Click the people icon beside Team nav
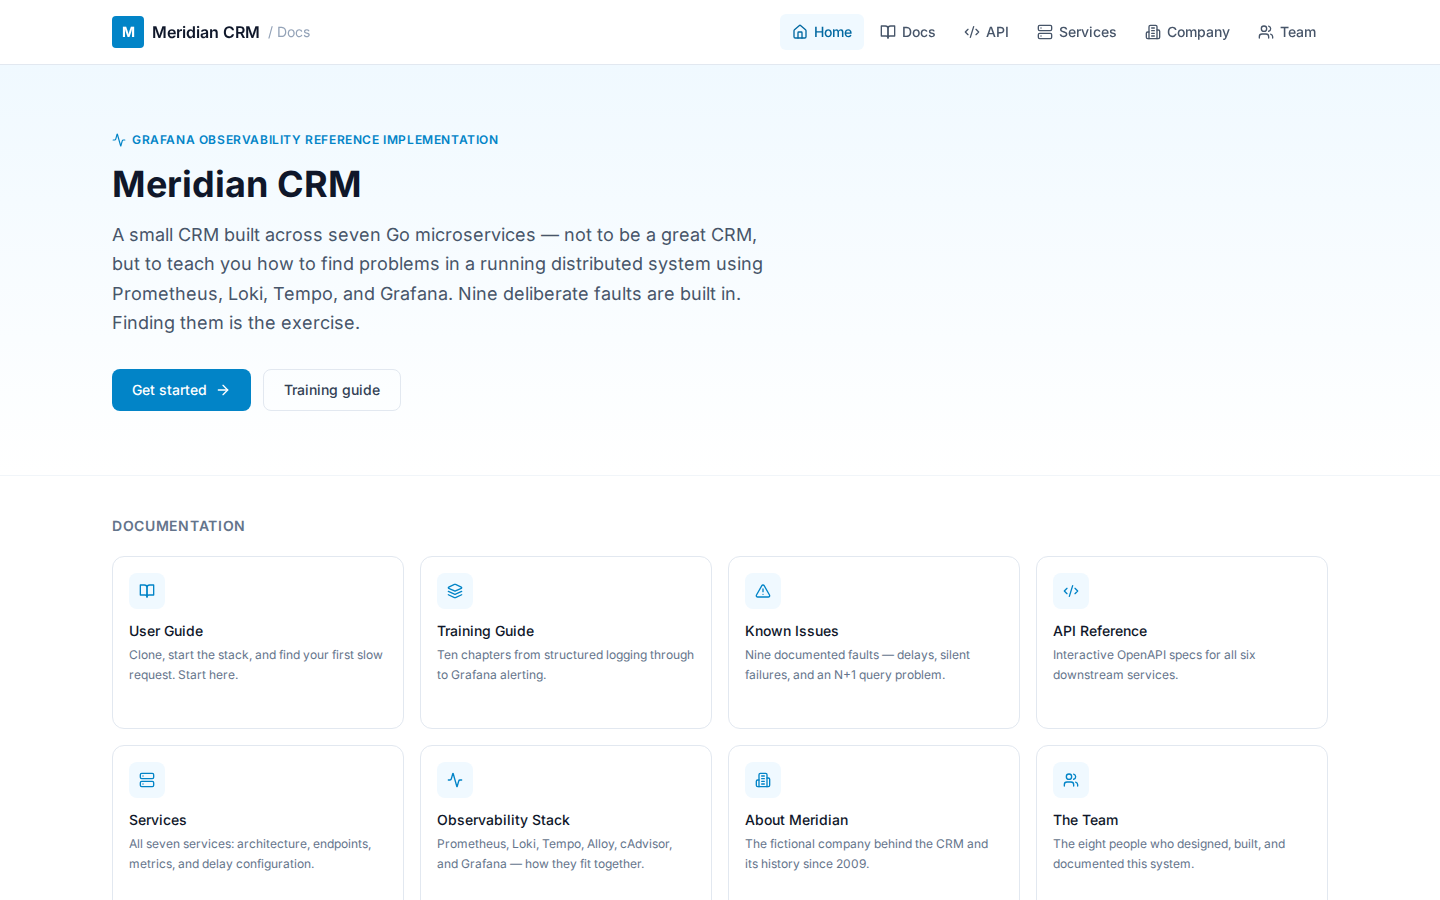1440x900 pixels. 1266,32
